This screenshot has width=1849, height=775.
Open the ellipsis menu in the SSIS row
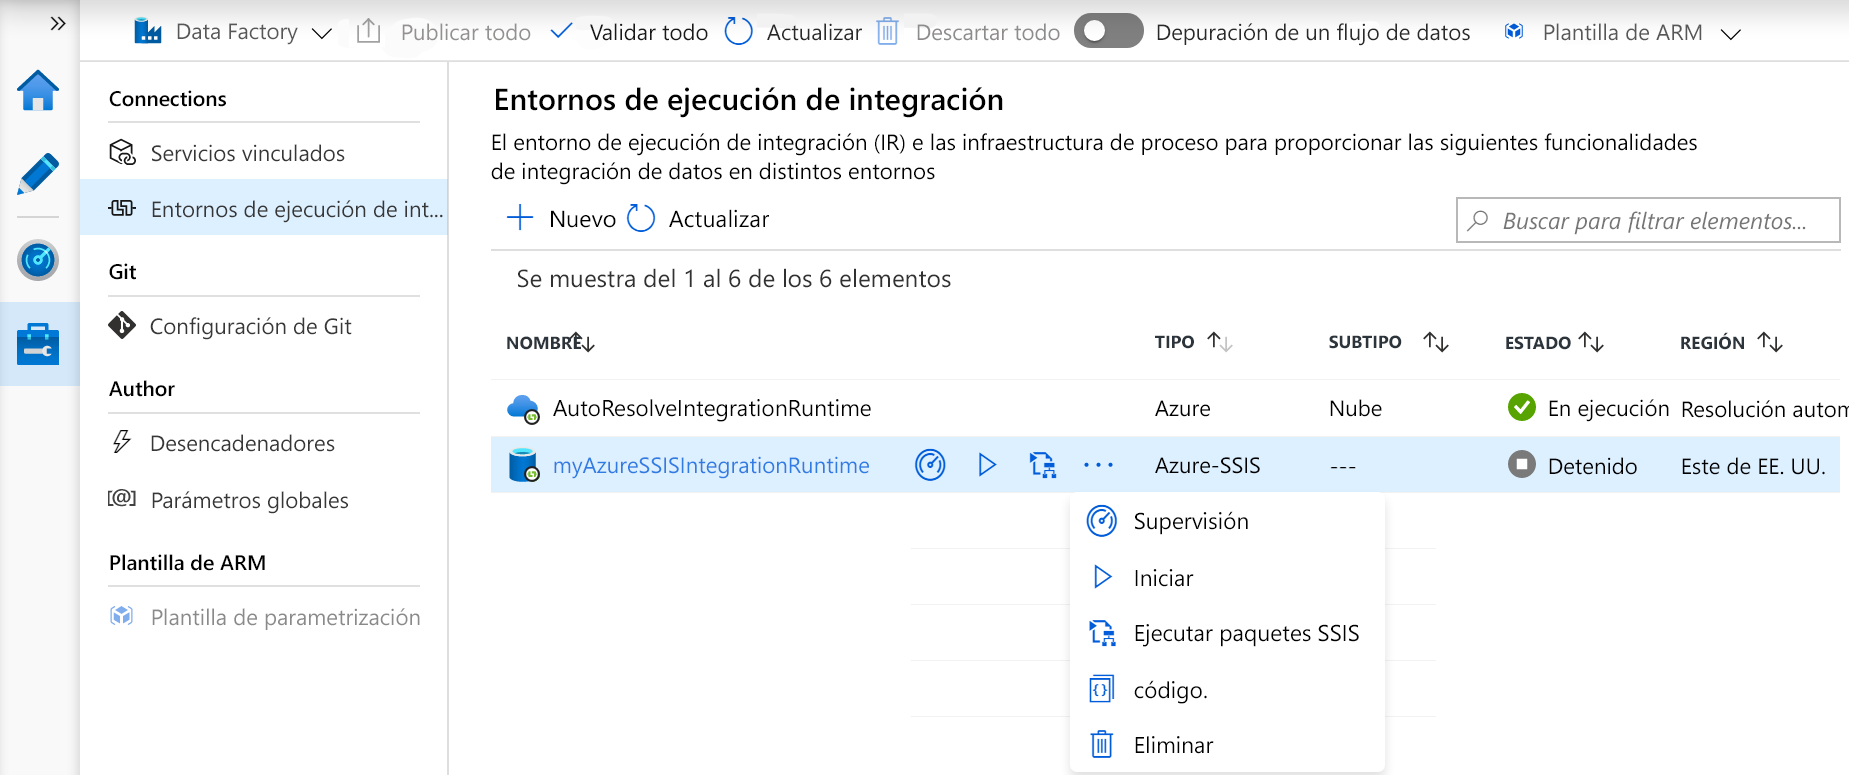tap(1098, 465)
